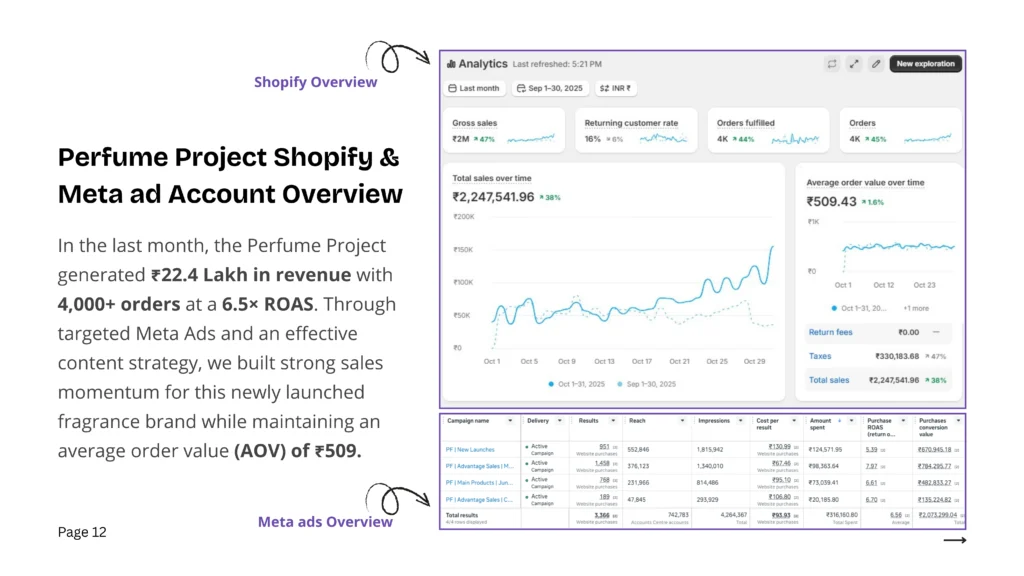Open the INR currency selector
1024x576 pixels.
tap(616, 88)
